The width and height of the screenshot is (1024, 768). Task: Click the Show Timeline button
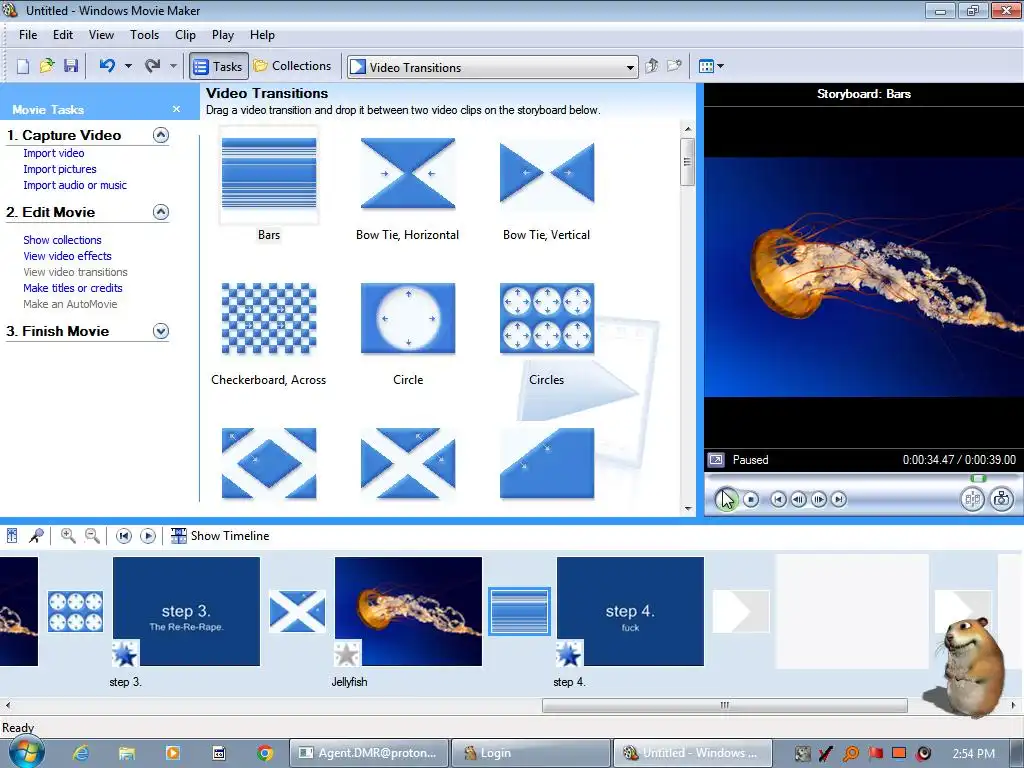(x=219, y=536)
